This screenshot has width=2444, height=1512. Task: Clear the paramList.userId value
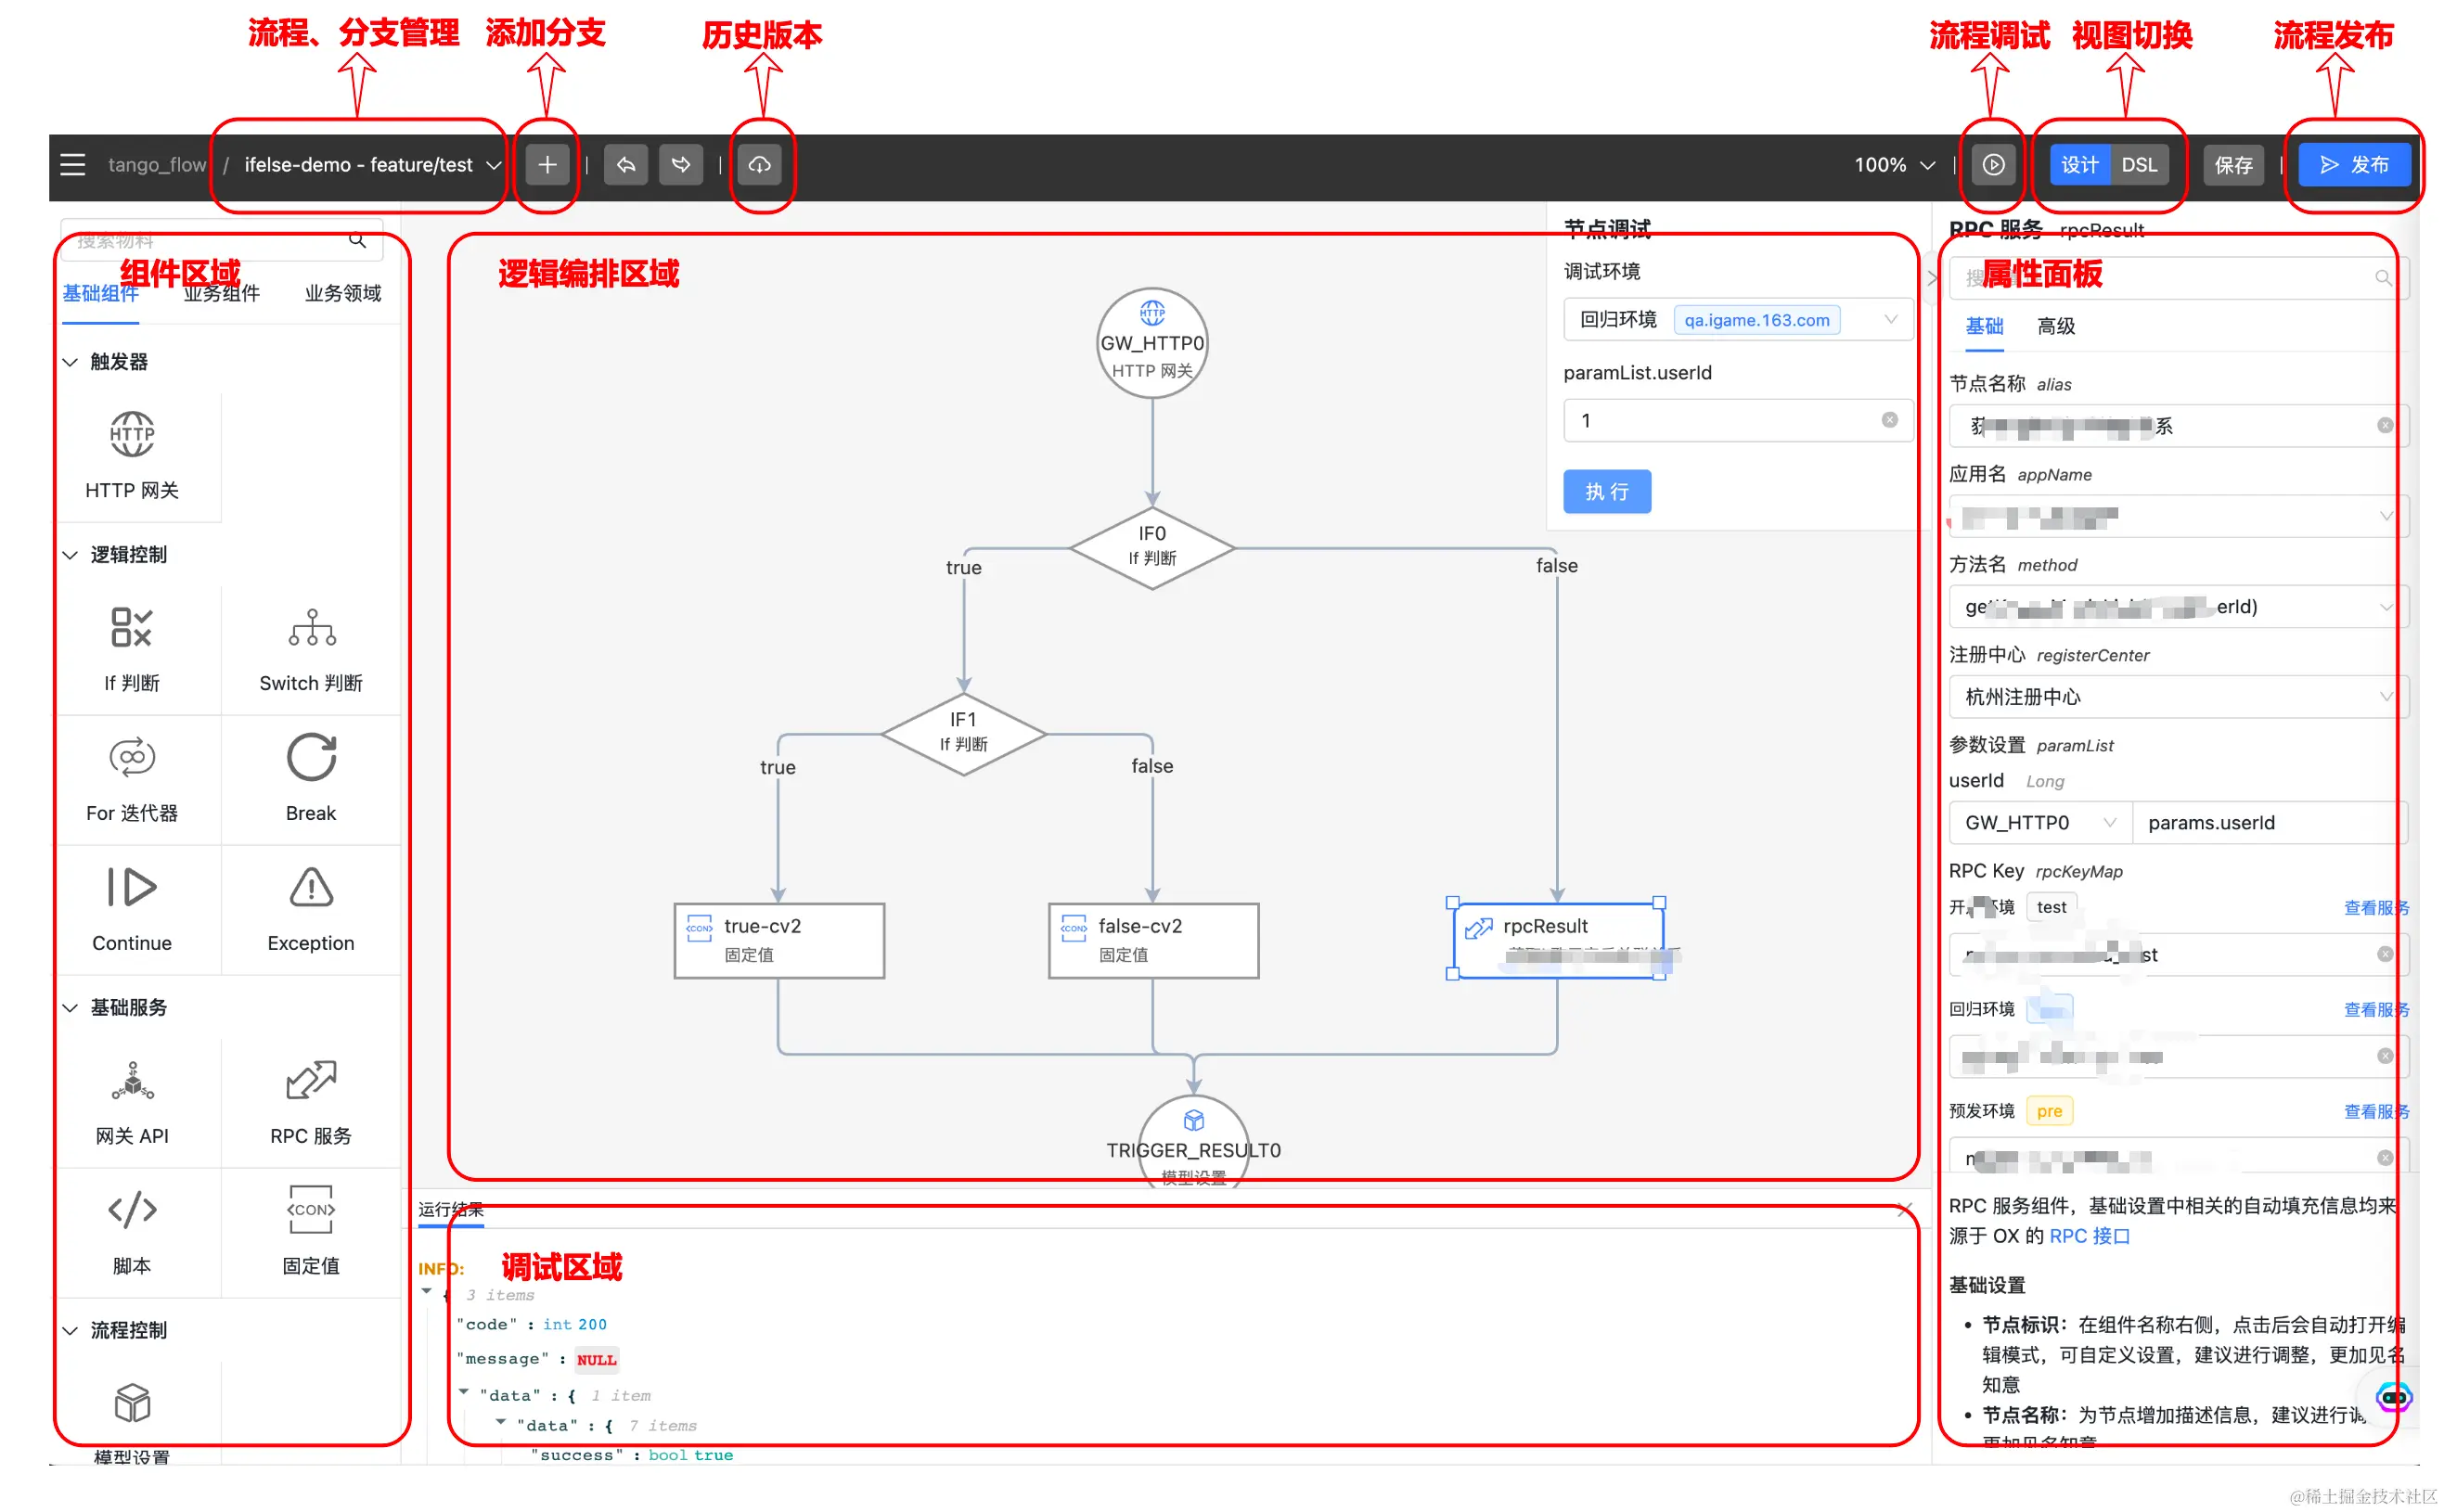point(1889,420)
